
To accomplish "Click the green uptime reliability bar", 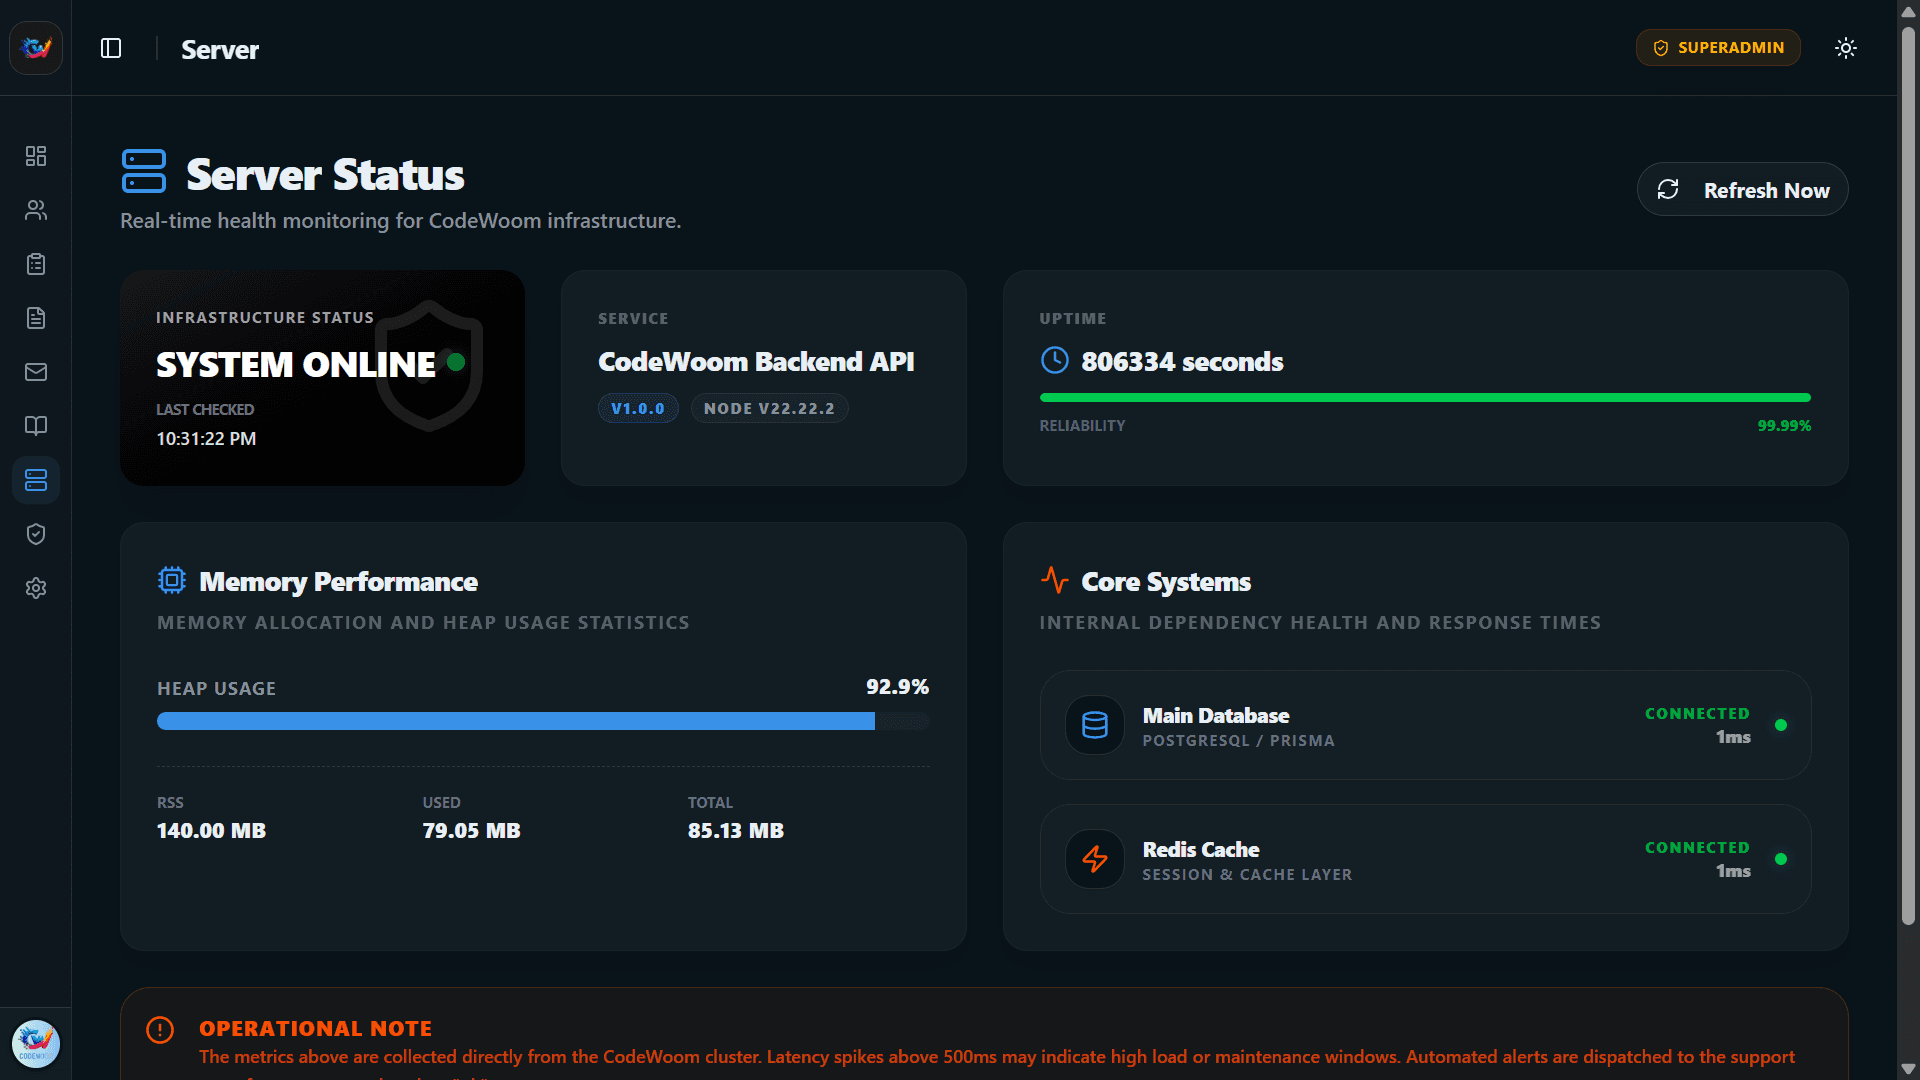I will (x=1425, y=398).
